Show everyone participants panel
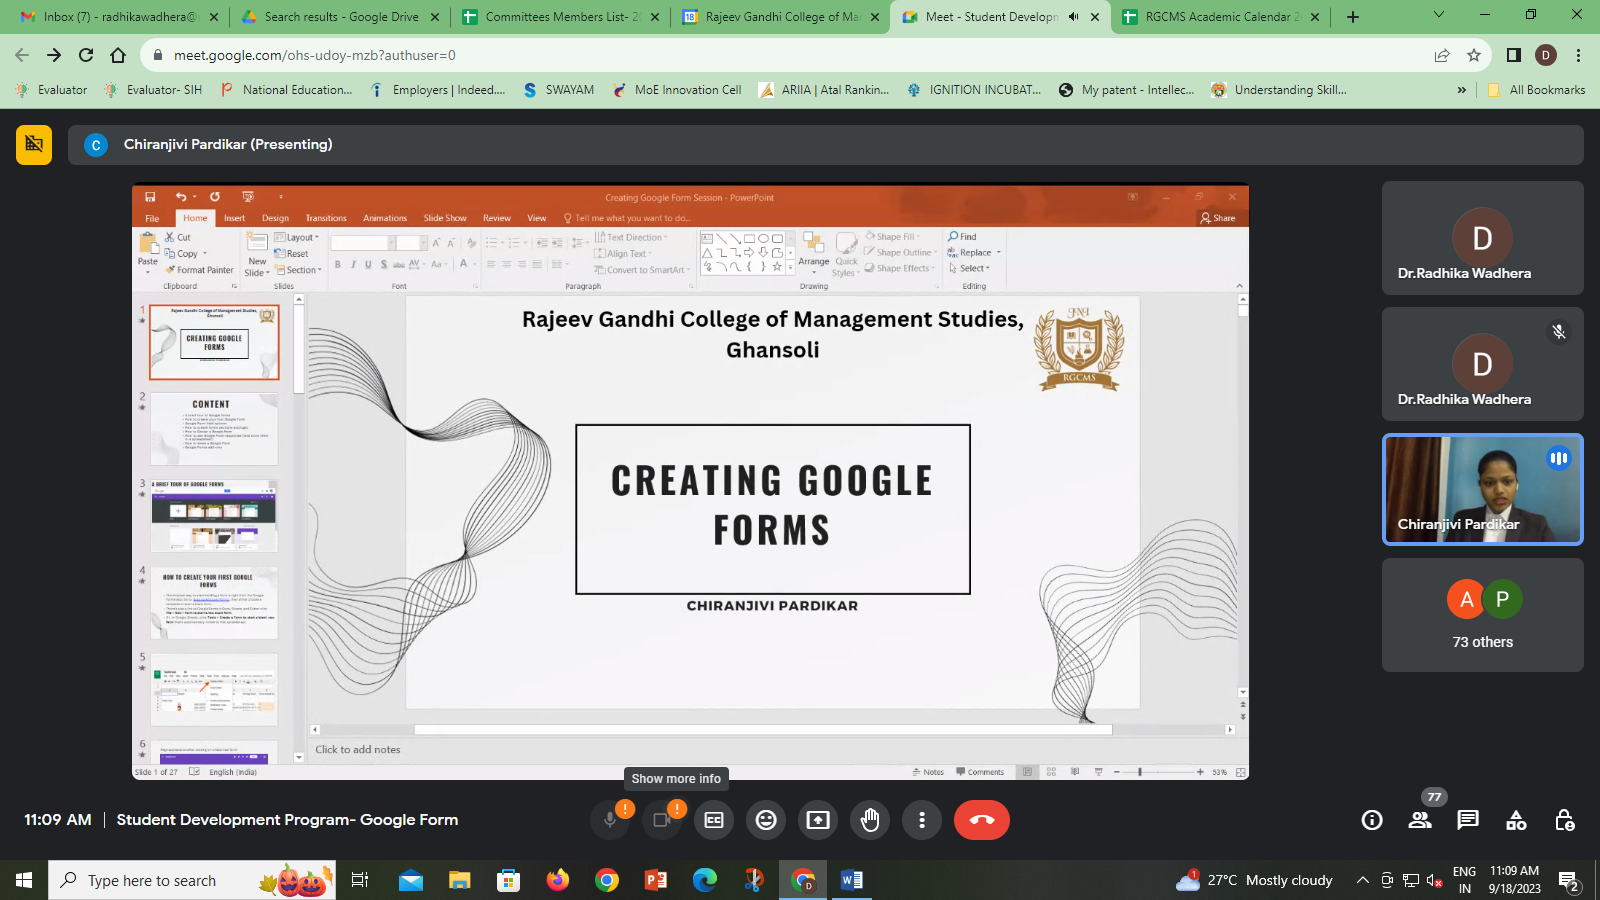The height and width of the screenshot is (900, 1600). (x=1420, y=820)
